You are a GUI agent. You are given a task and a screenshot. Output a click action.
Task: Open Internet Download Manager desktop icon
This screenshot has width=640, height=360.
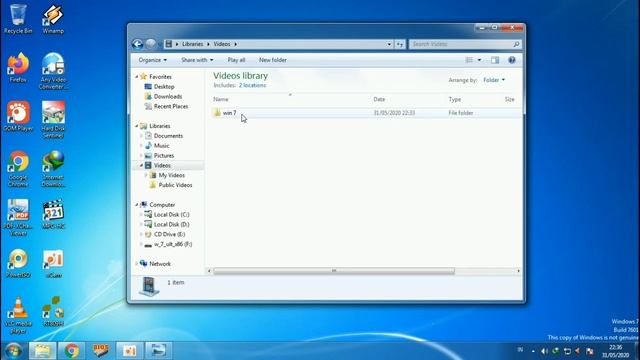(53, 169)
